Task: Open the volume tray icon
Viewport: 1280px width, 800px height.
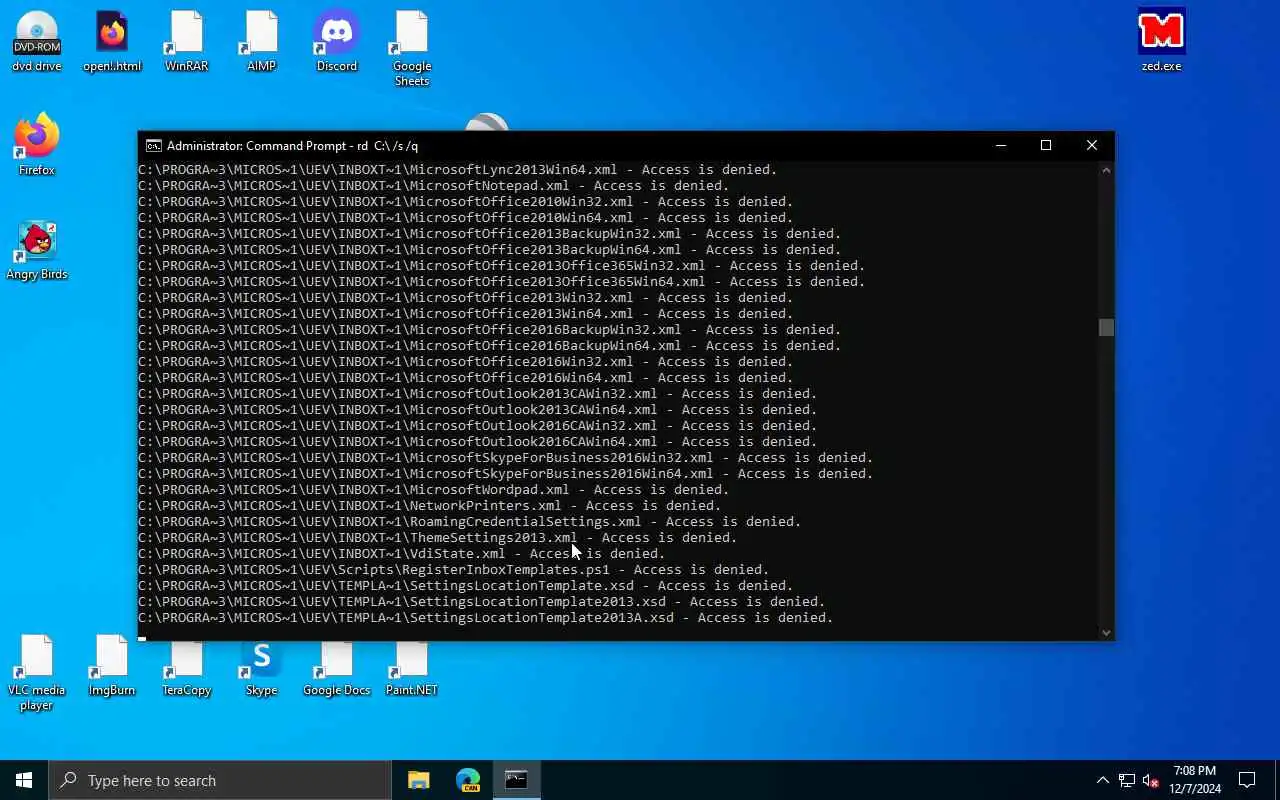Action: (1151, 781)
